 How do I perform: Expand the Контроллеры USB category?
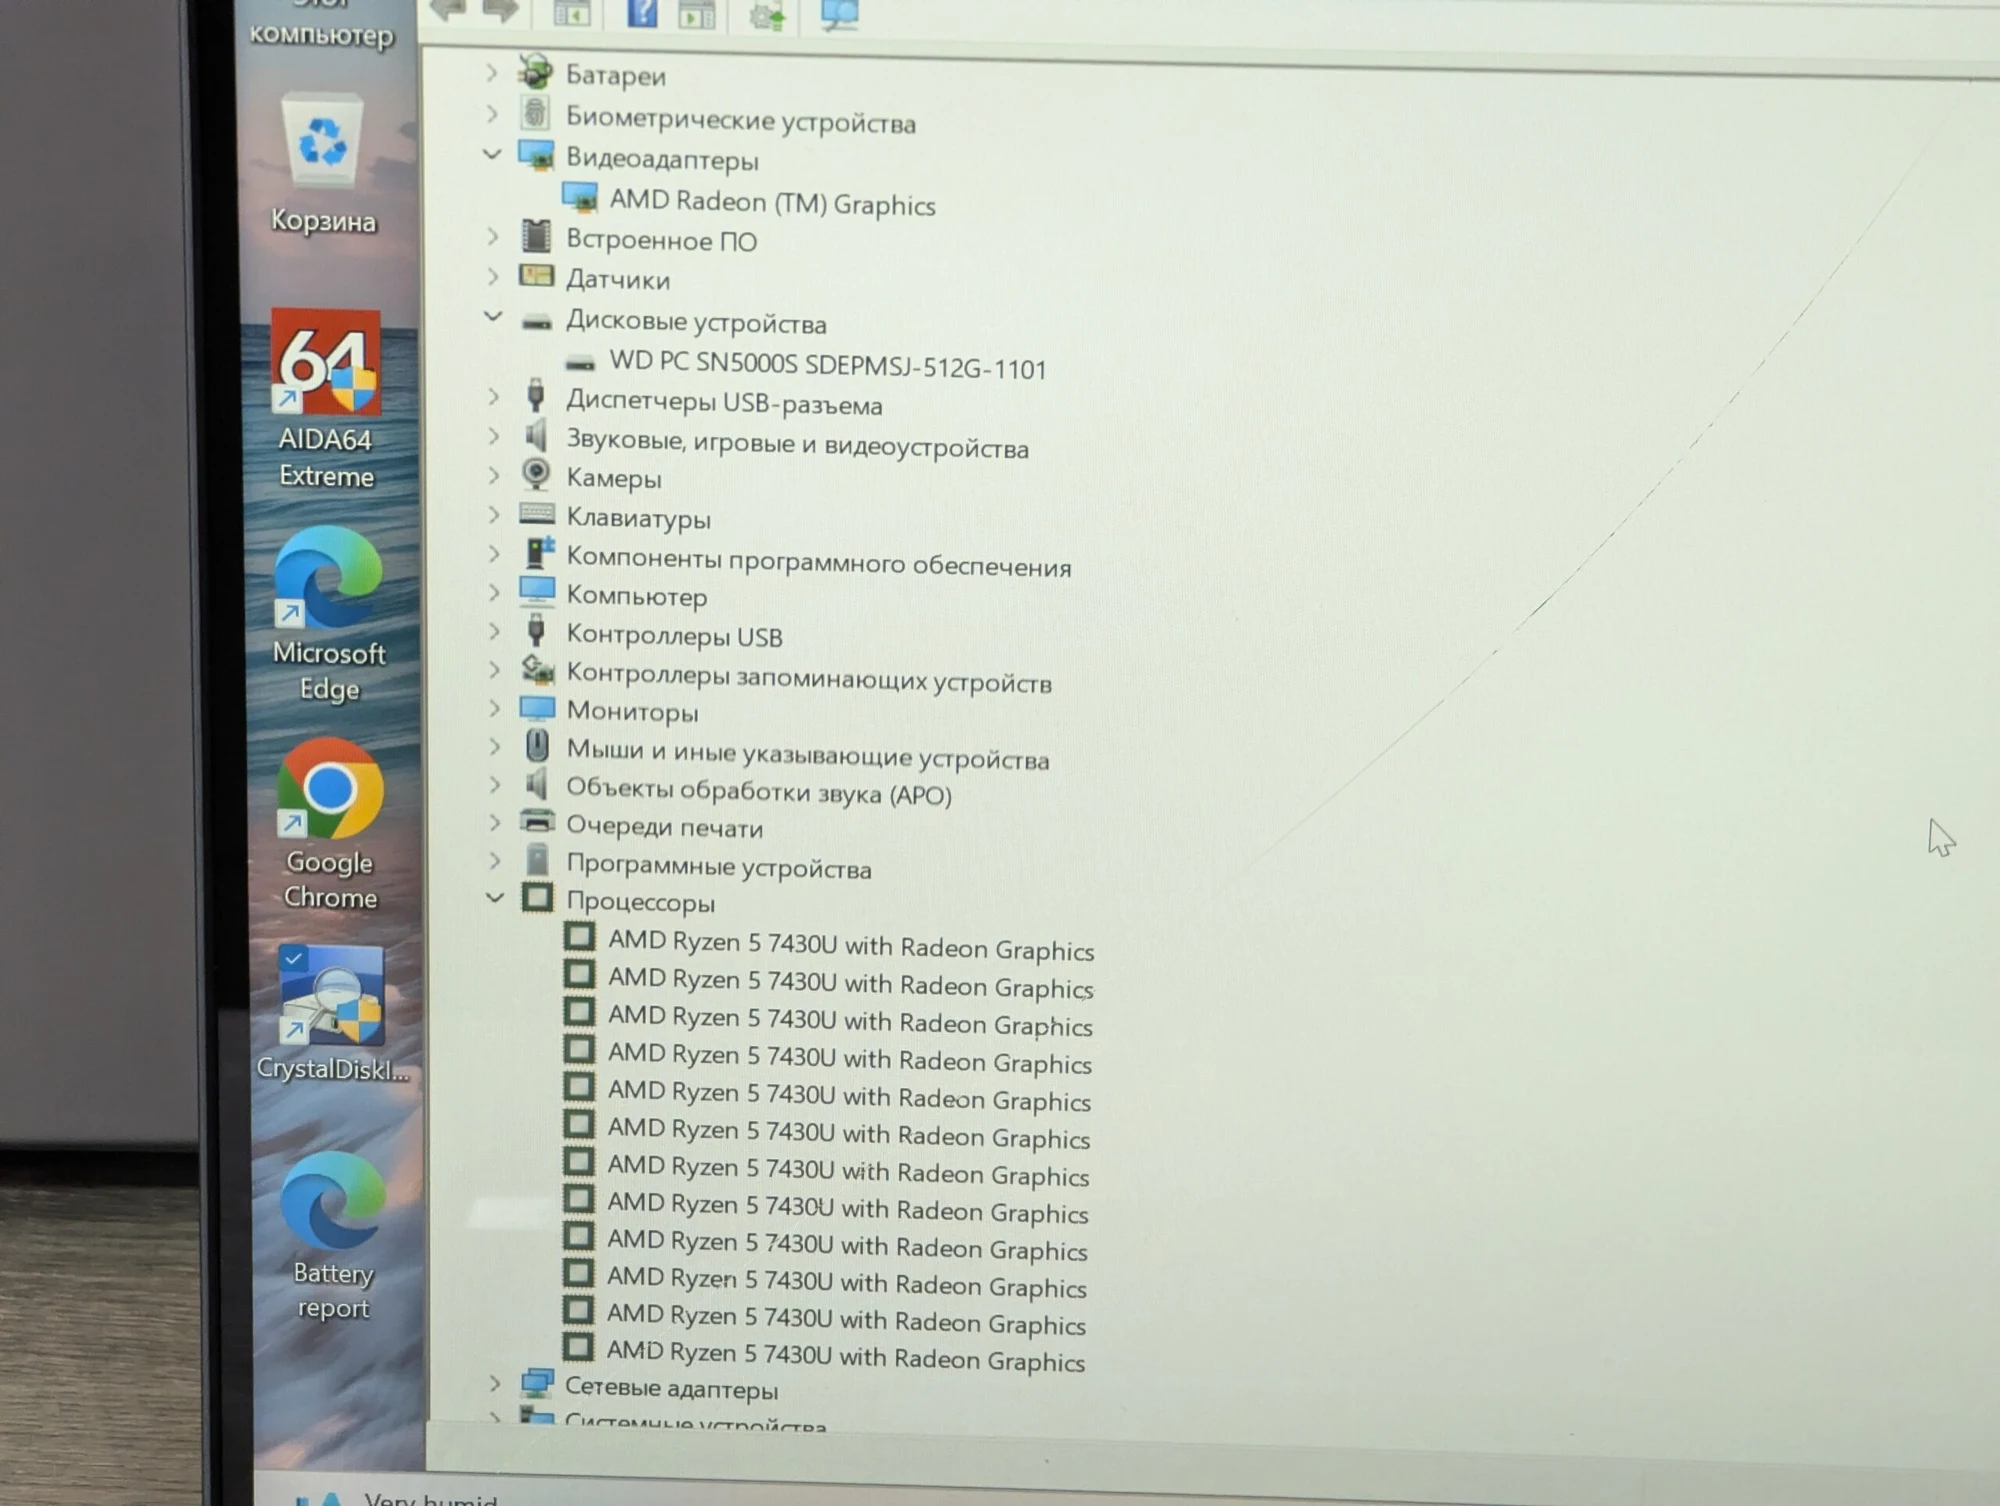(x=494, y=631)
